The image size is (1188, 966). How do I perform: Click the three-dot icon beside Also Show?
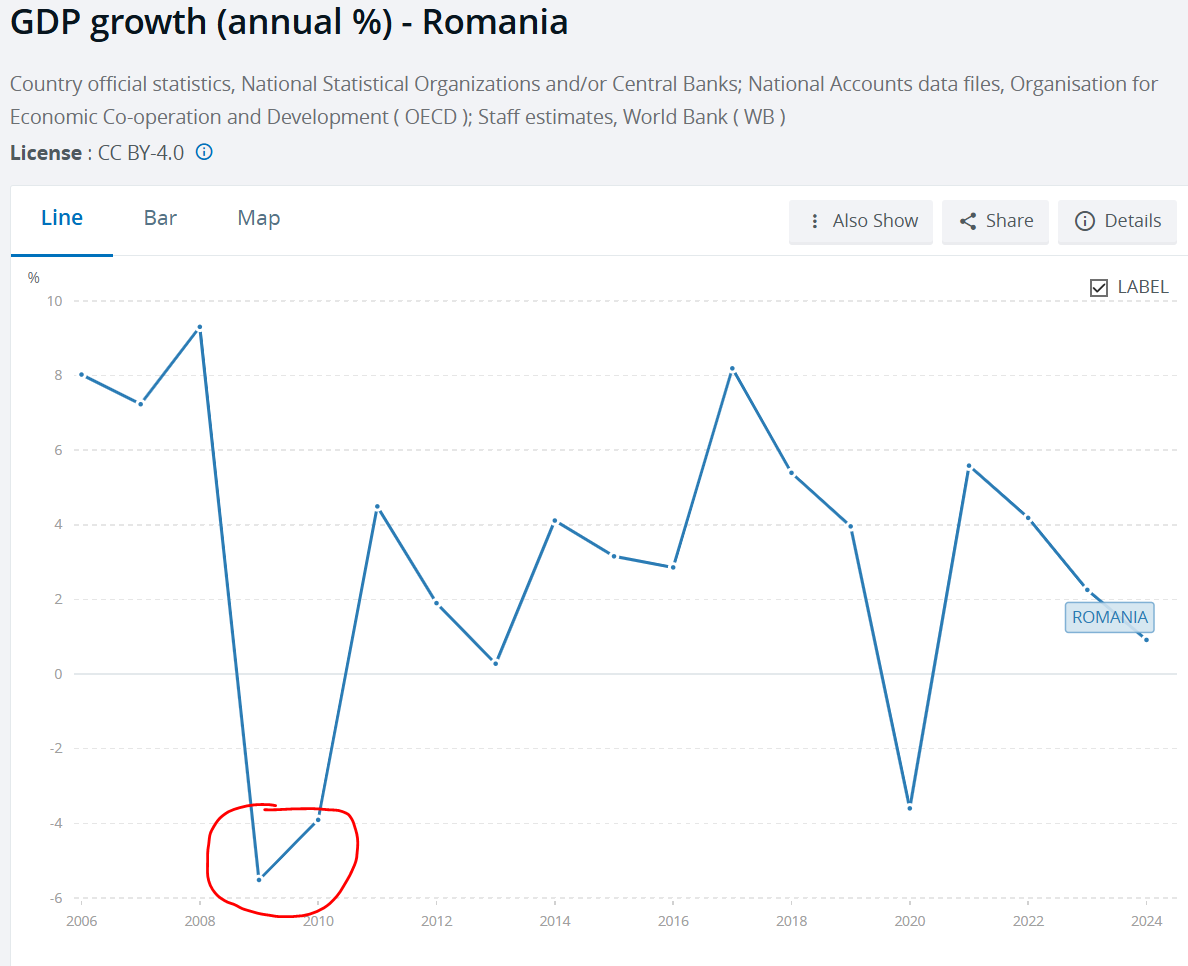point(814,221)
